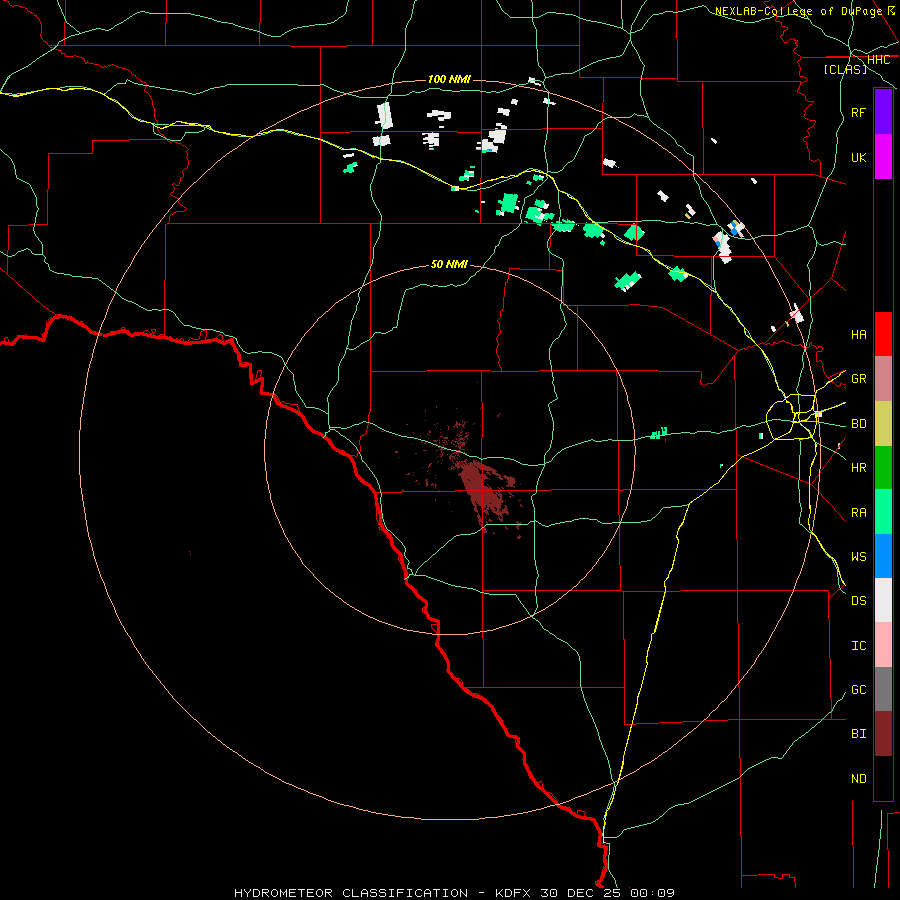Click the 'BD' legend label
The height and width of the screenshot is (900, 900).
point(858,424)
